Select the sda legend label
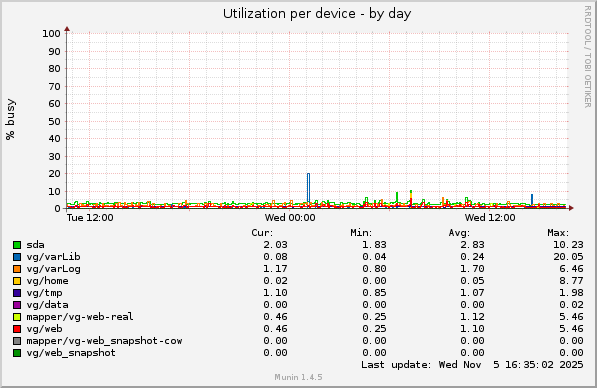 (x=35, y=245)
